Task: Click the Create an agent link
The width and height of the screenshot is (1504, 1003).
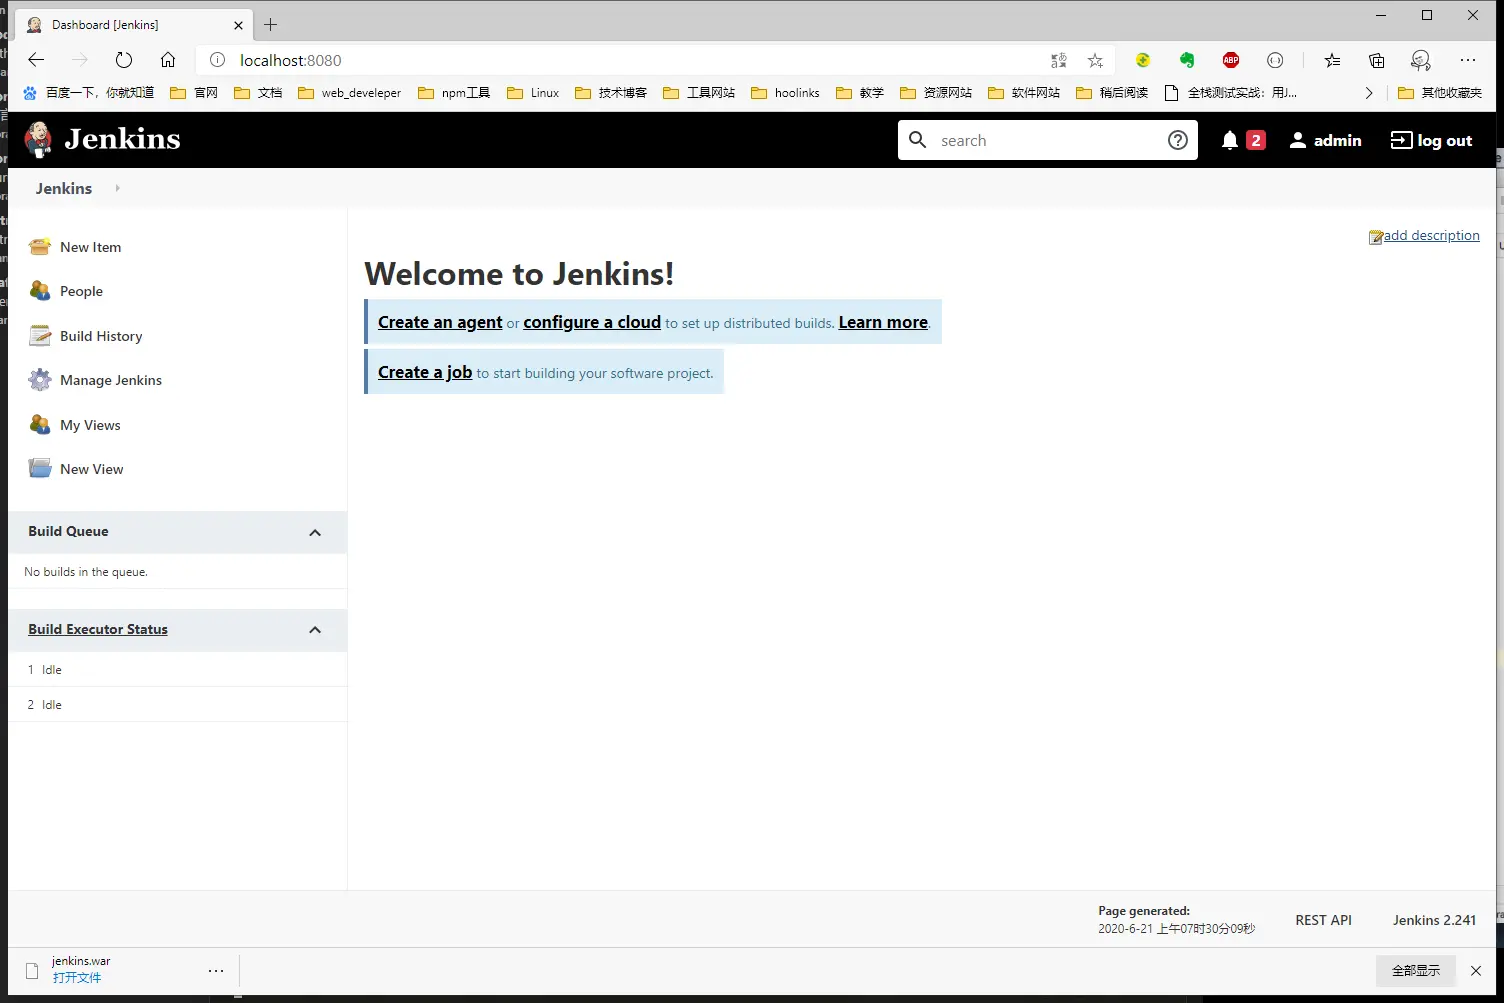Action: point(440,322)
